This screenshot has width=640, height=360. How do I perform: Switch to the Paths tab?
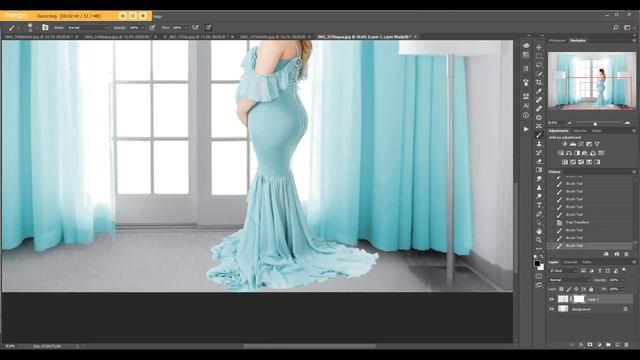(x=587, y=262)
